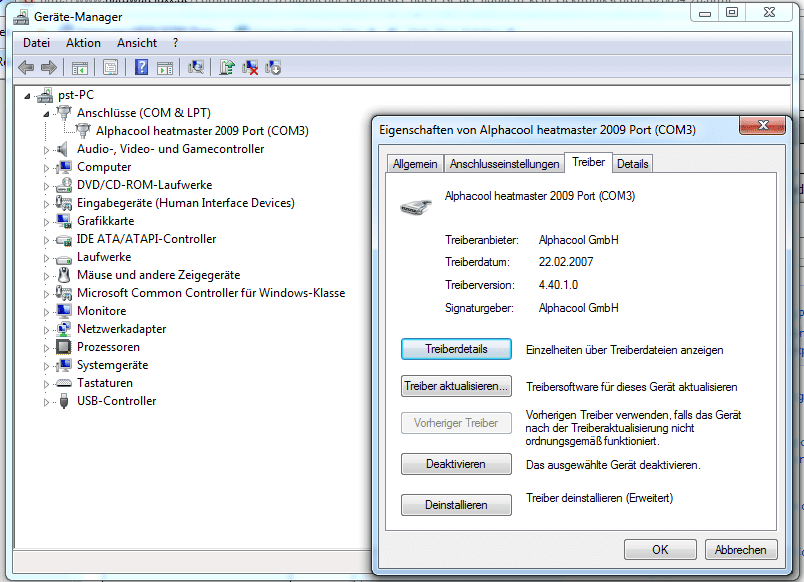Click the blue Help question mark icon
Image resolution: width=804 pixels, height=582 pixels.
[142, 67]
